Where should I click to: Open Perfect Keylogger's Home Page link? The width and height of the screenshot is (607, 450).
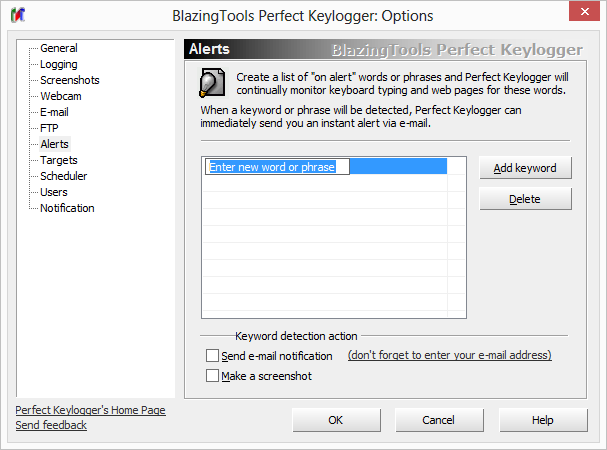[x=91, y=410]
